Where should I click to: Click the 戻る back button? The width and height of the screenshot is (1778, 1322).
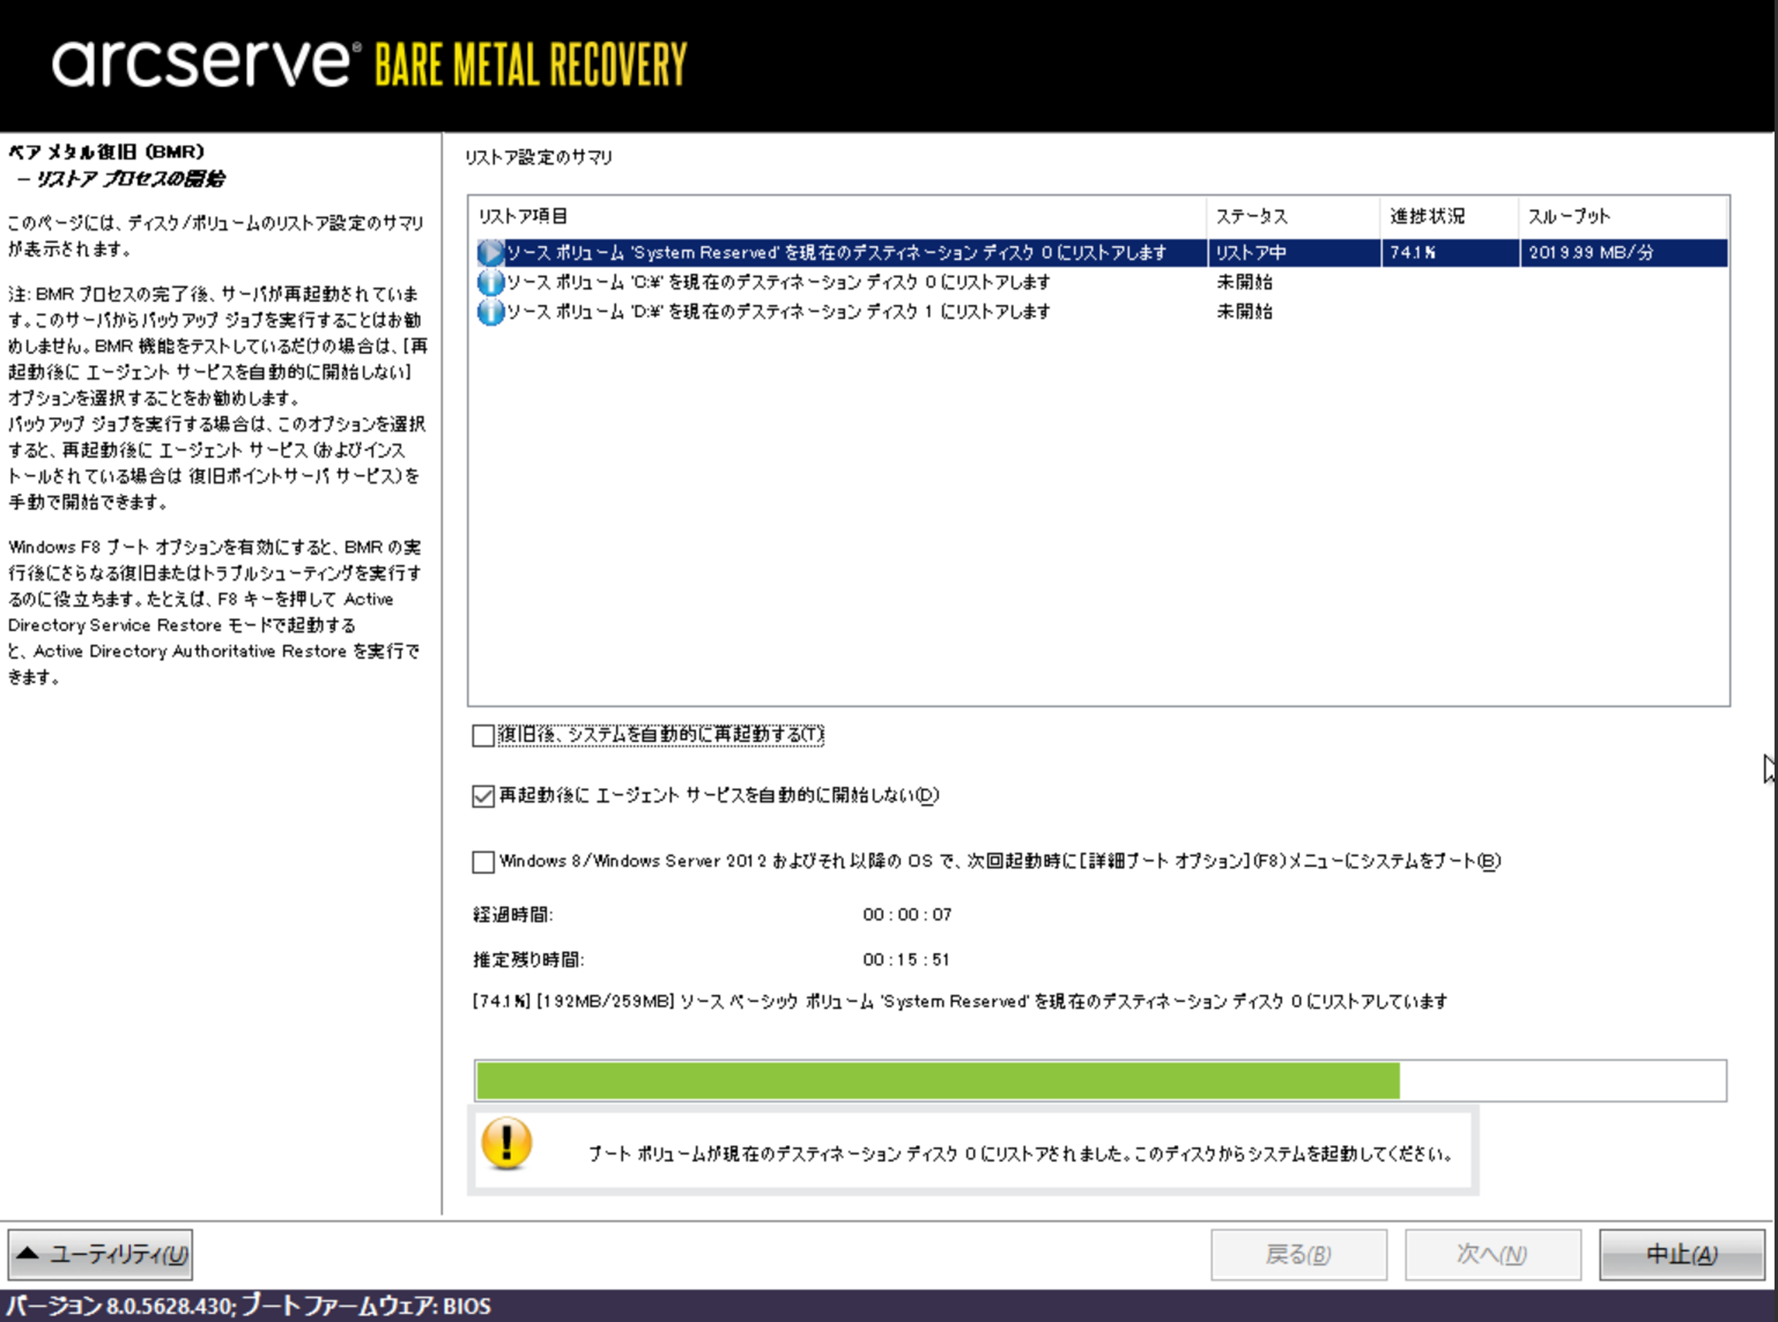point(1298,1255)
